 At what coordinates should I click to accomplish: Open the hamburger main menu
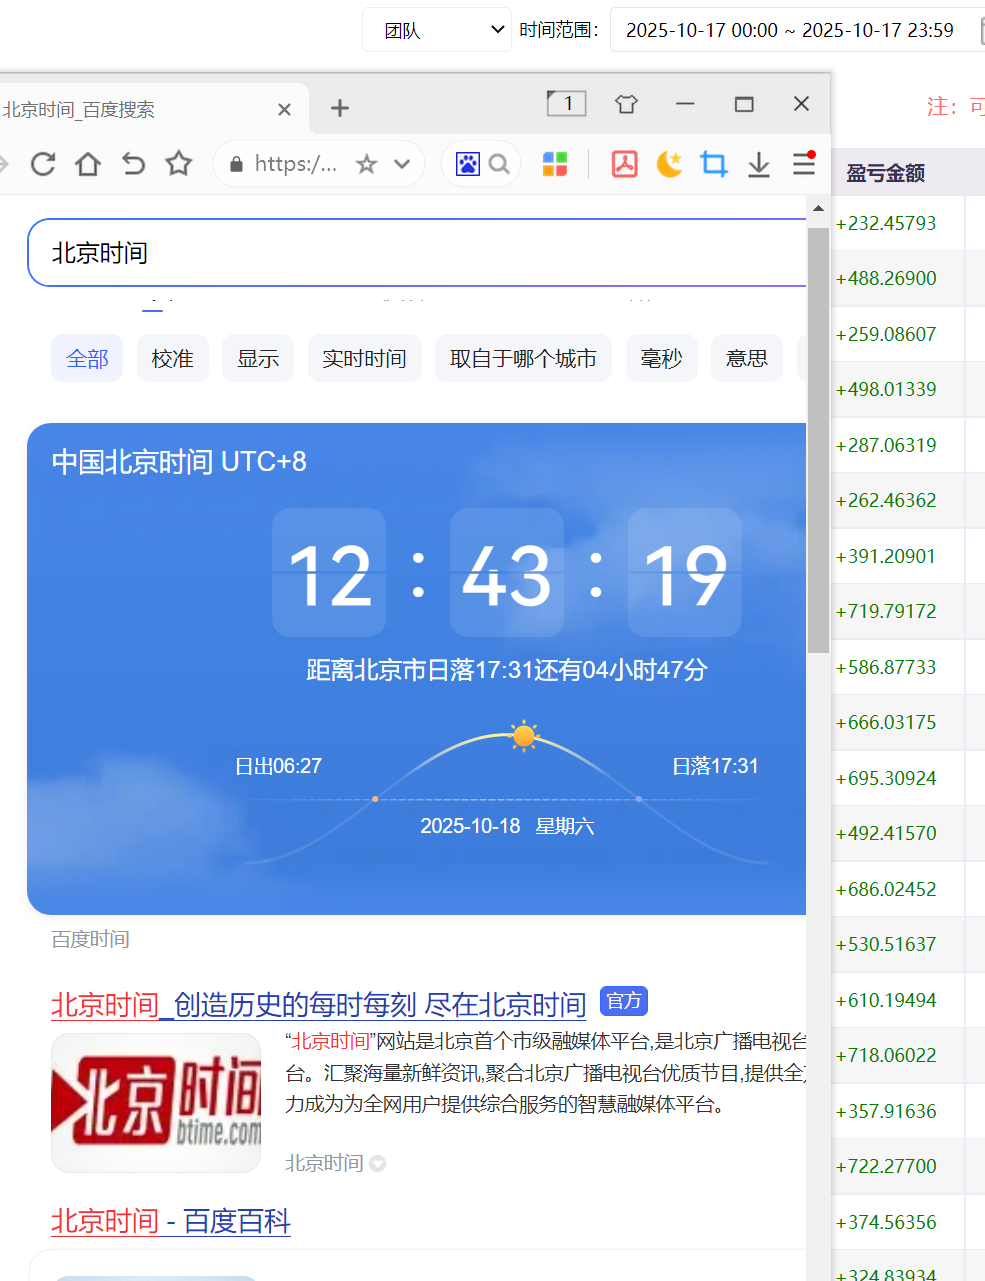[x=804, y=164]
